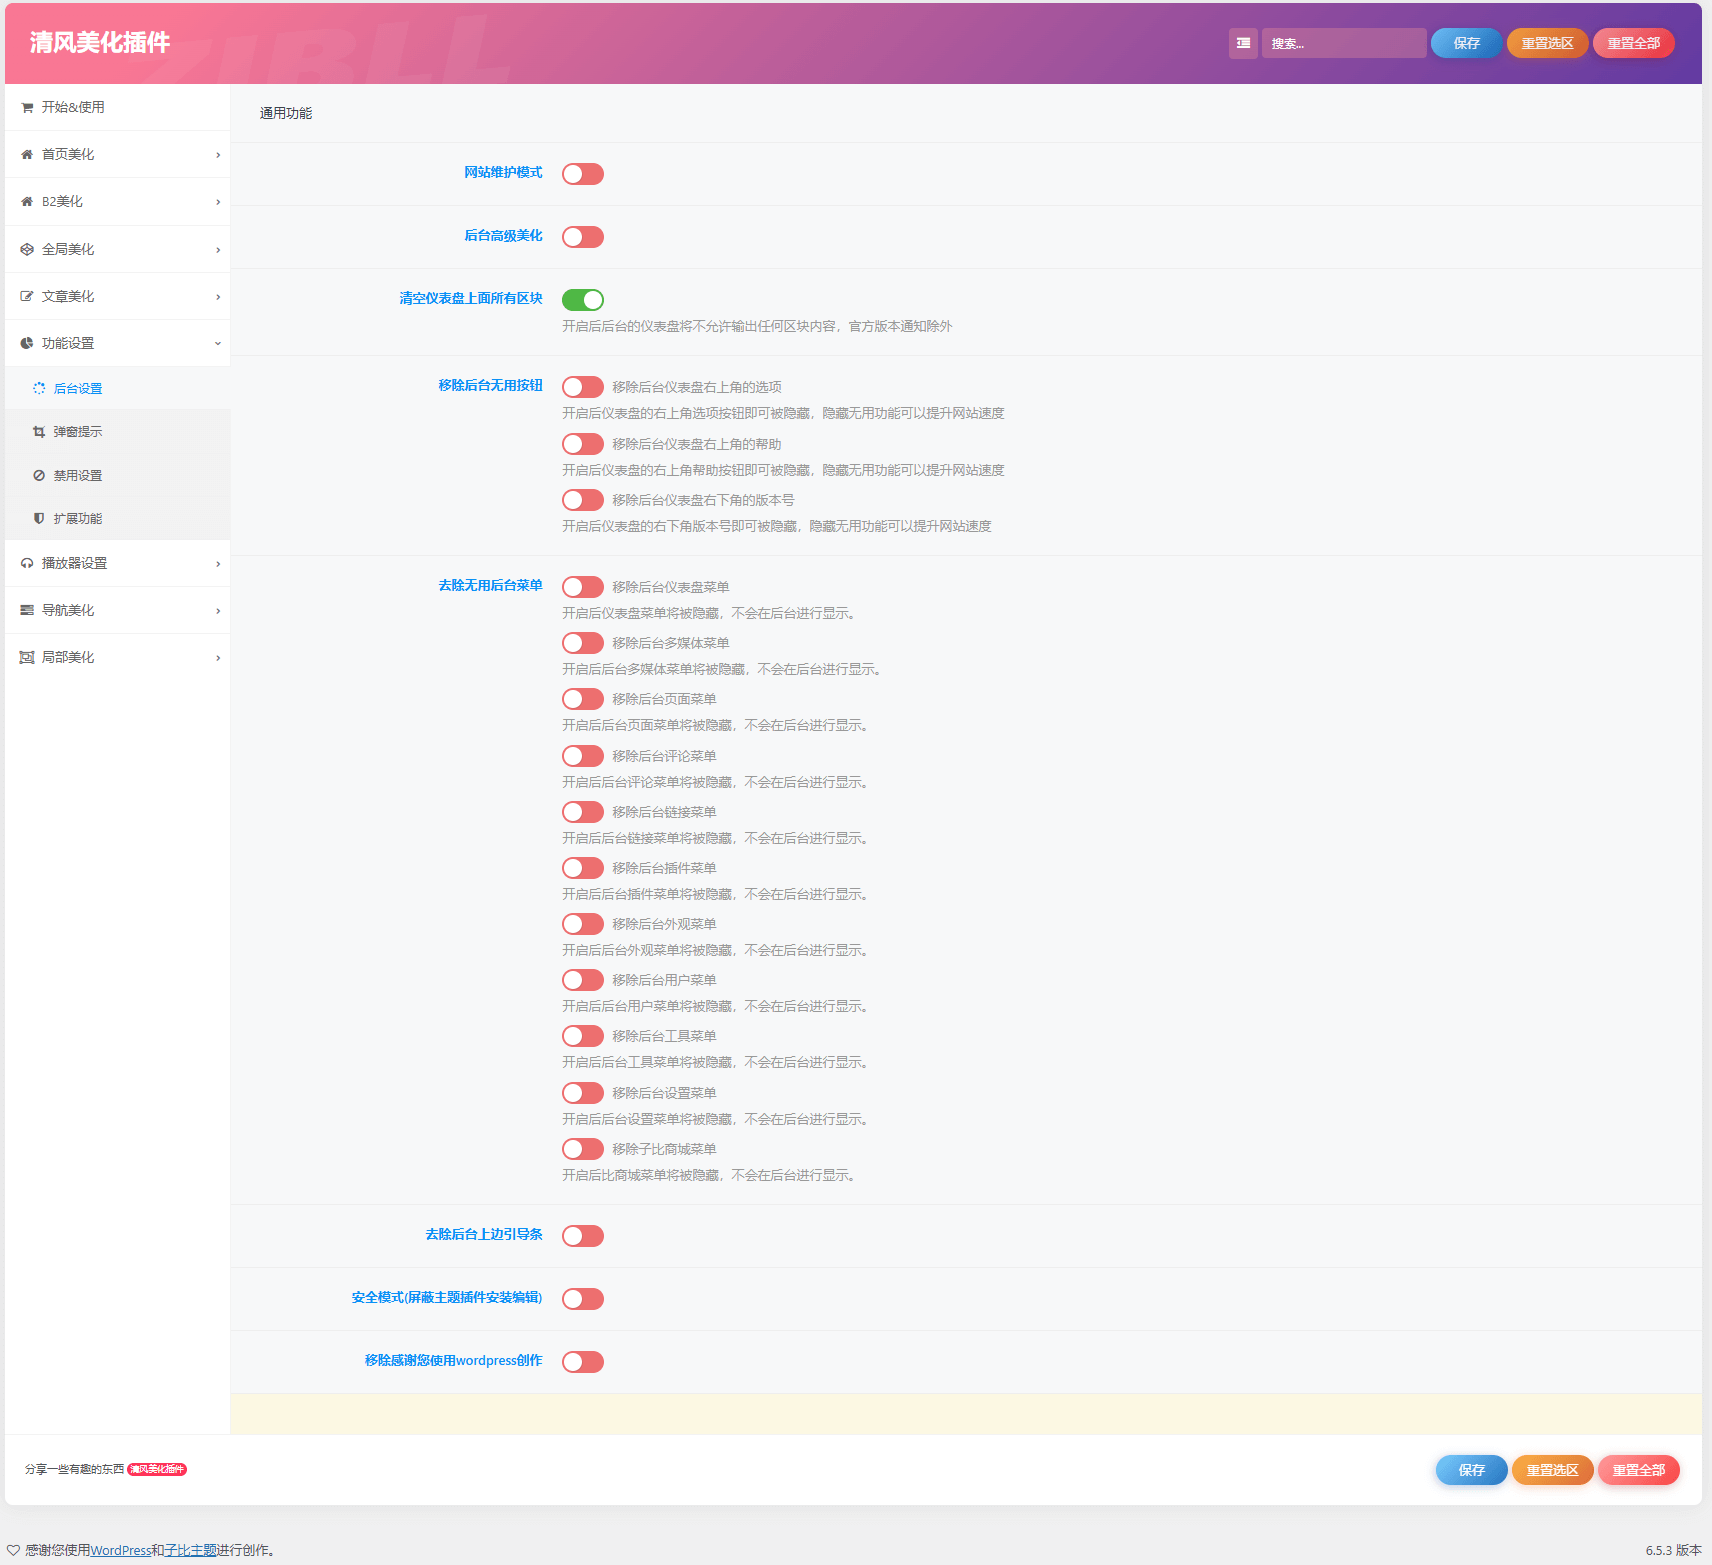Click the 搜索 search input field
Screen dimensions: 1712x1565
point(1343,43)
